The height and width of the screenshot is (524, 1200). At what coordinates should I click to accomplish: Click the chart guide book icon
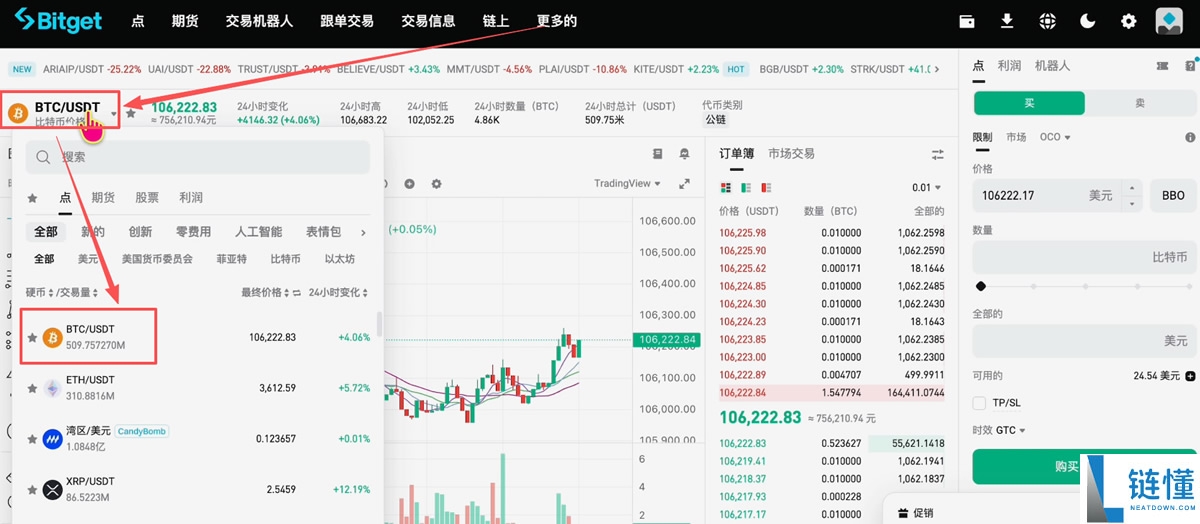pyautogui.click(x=658, y=154)
